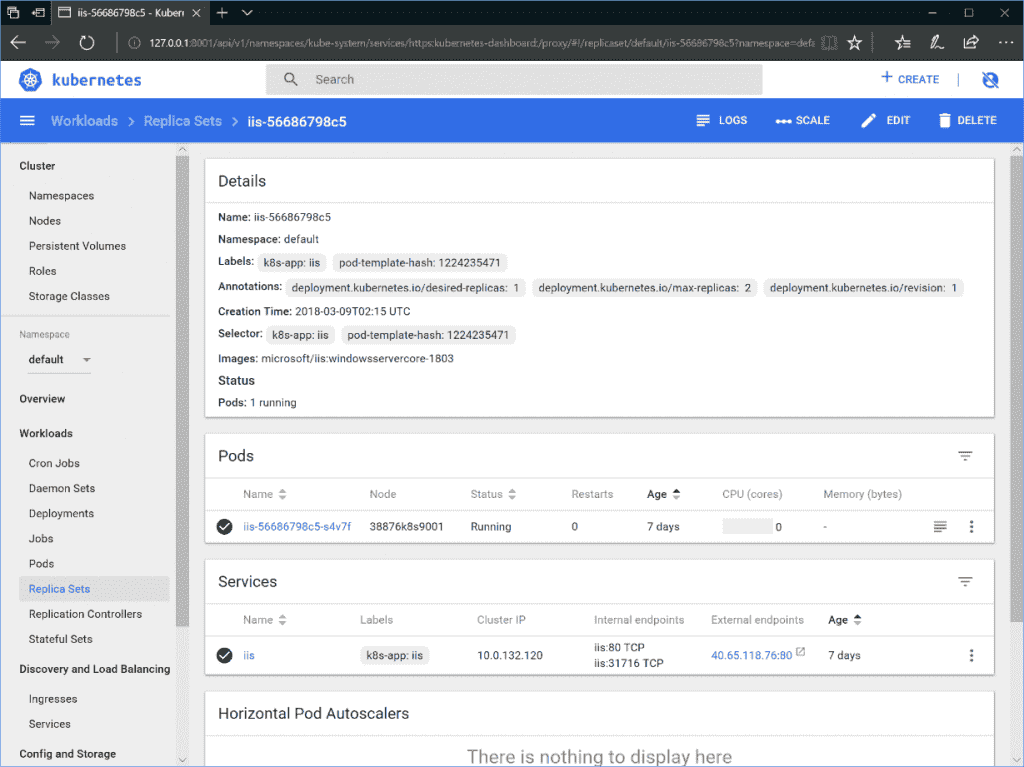Image resolution: width=1024 pixels, height=767 pixels.
Task: Open external endpoint 40.65.118.76:80
Action: [751, 655]
